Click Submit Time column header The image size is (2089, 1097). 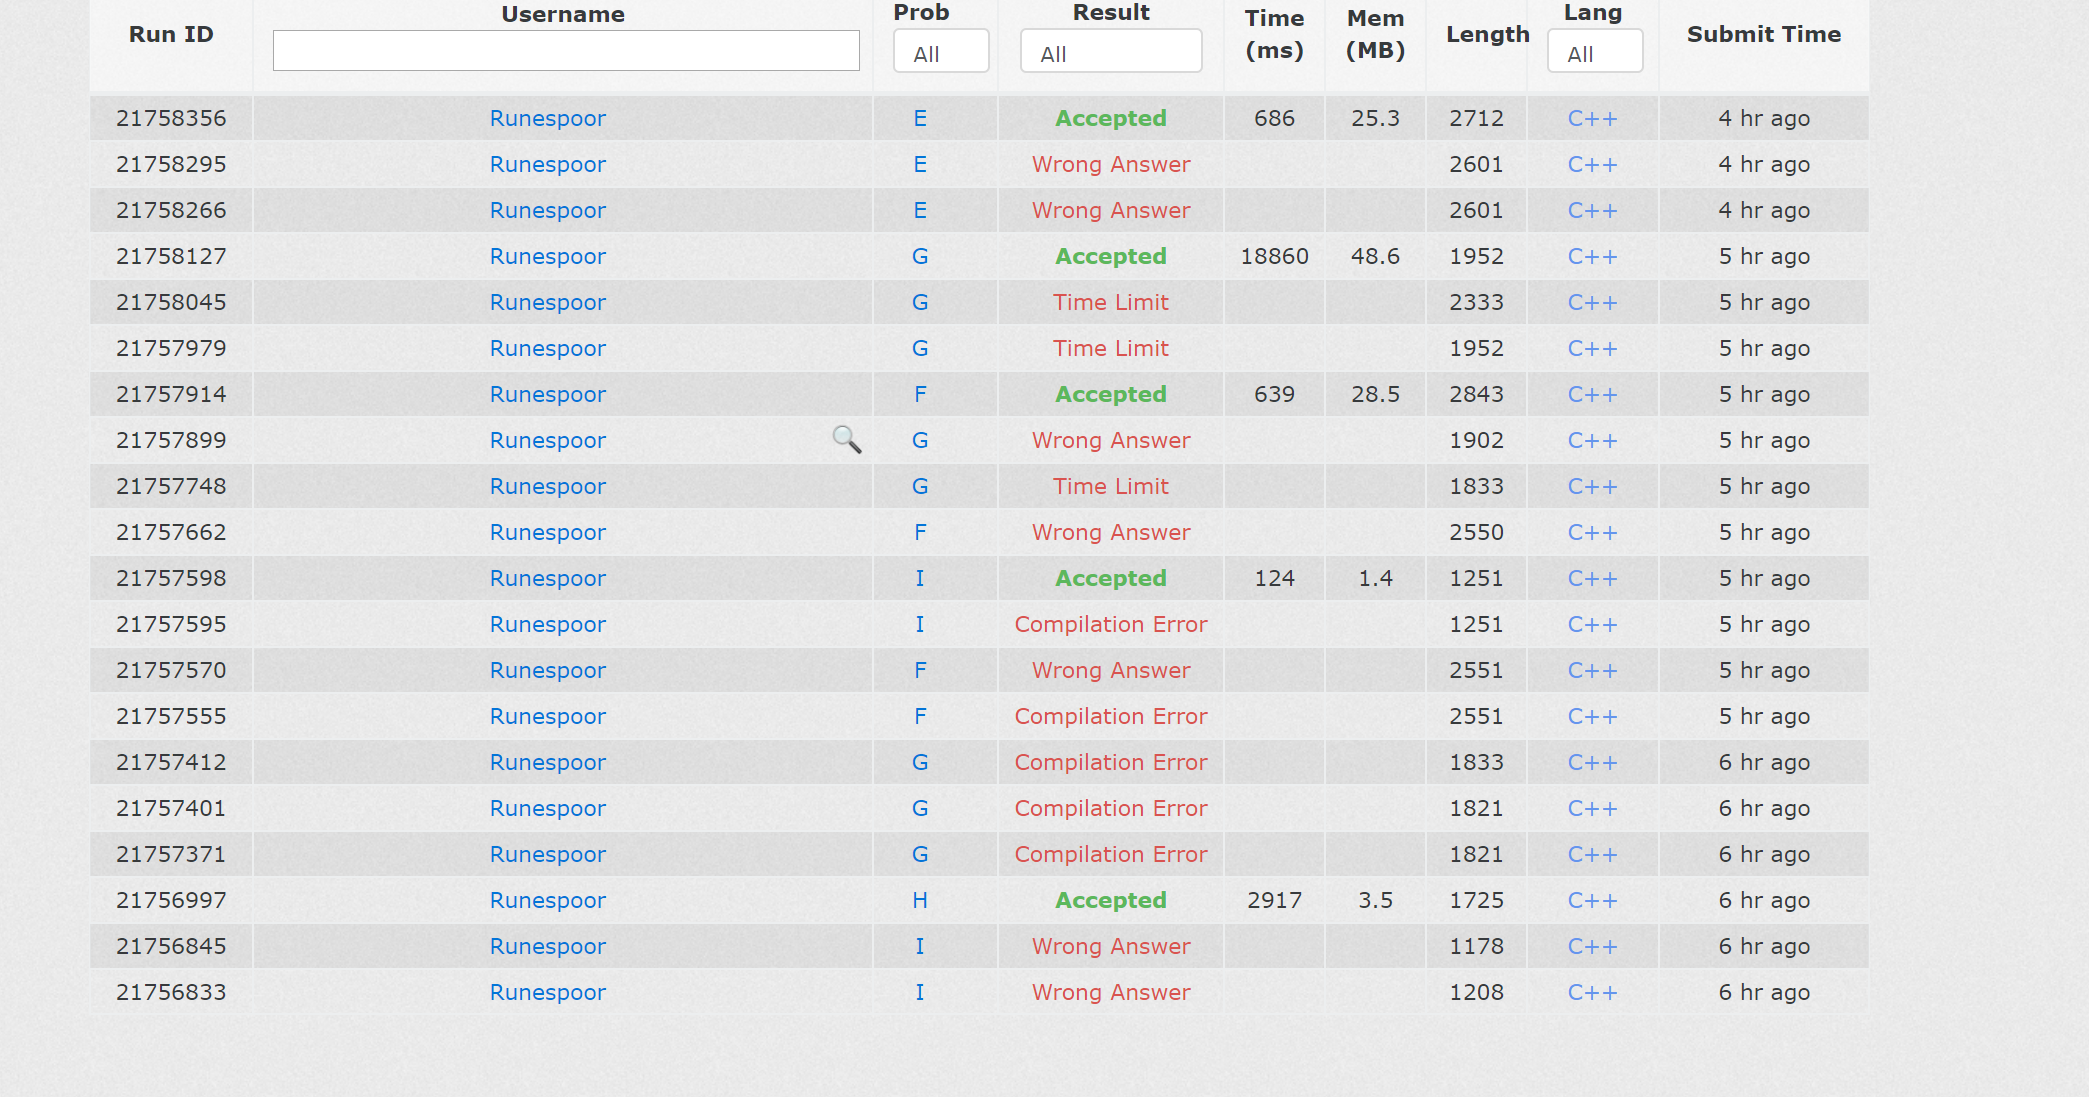(x=1763, y=34)
